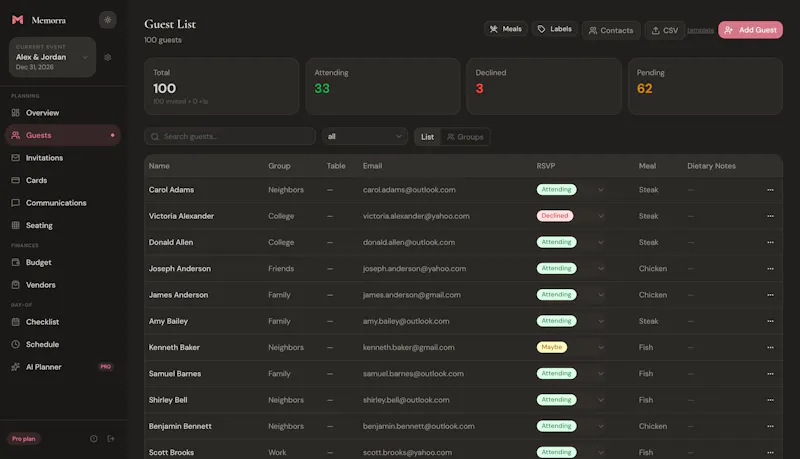
Task: Click the Total 100 stat card
Action: [x=221, y=86]
